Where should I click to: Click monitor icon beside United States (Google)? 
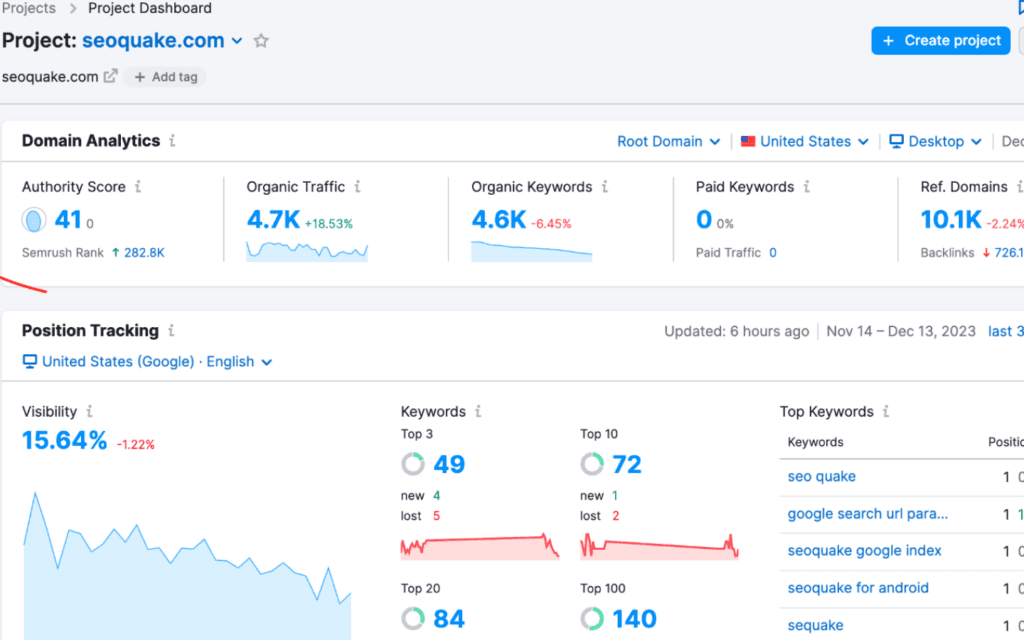click(29, 361)
